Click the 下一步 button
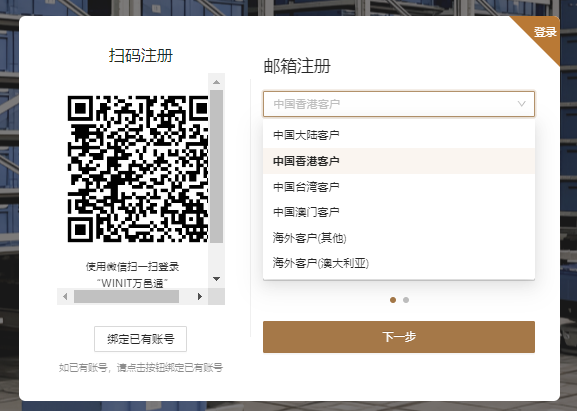The image size is (577, 411). 399,337
